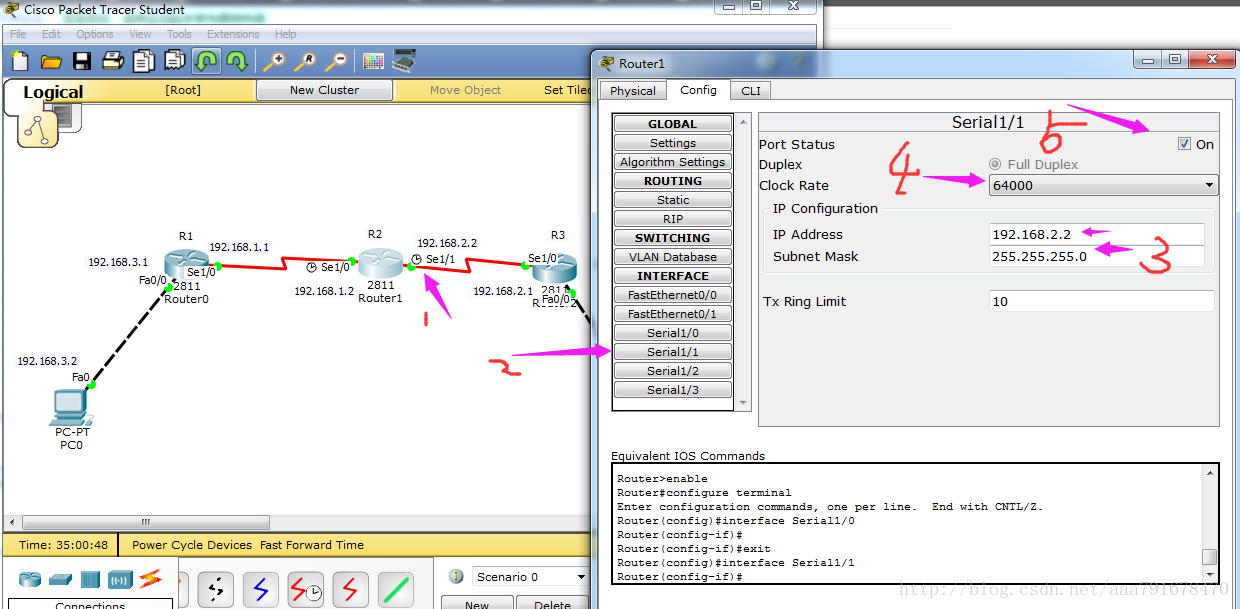
Task: Select the Connections lightning bolt category icon
Action: point(150,578)
